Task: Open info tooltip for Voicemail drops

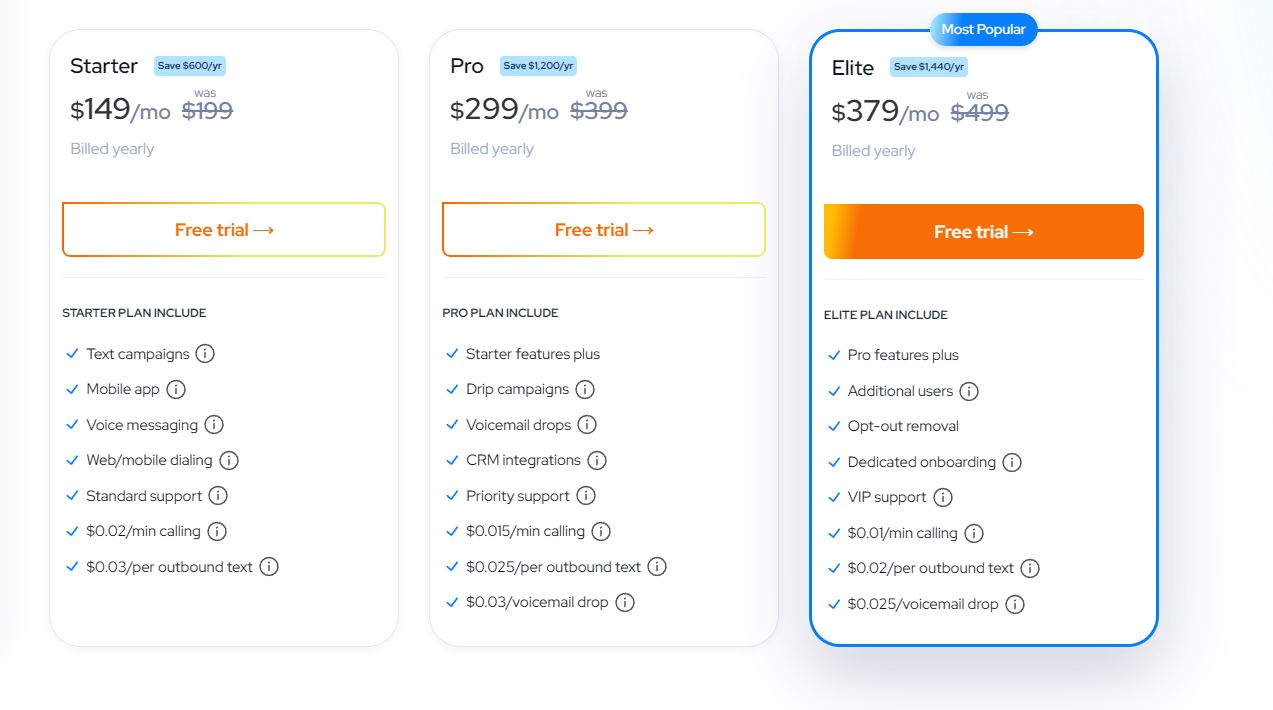Action: coord(587,425)
